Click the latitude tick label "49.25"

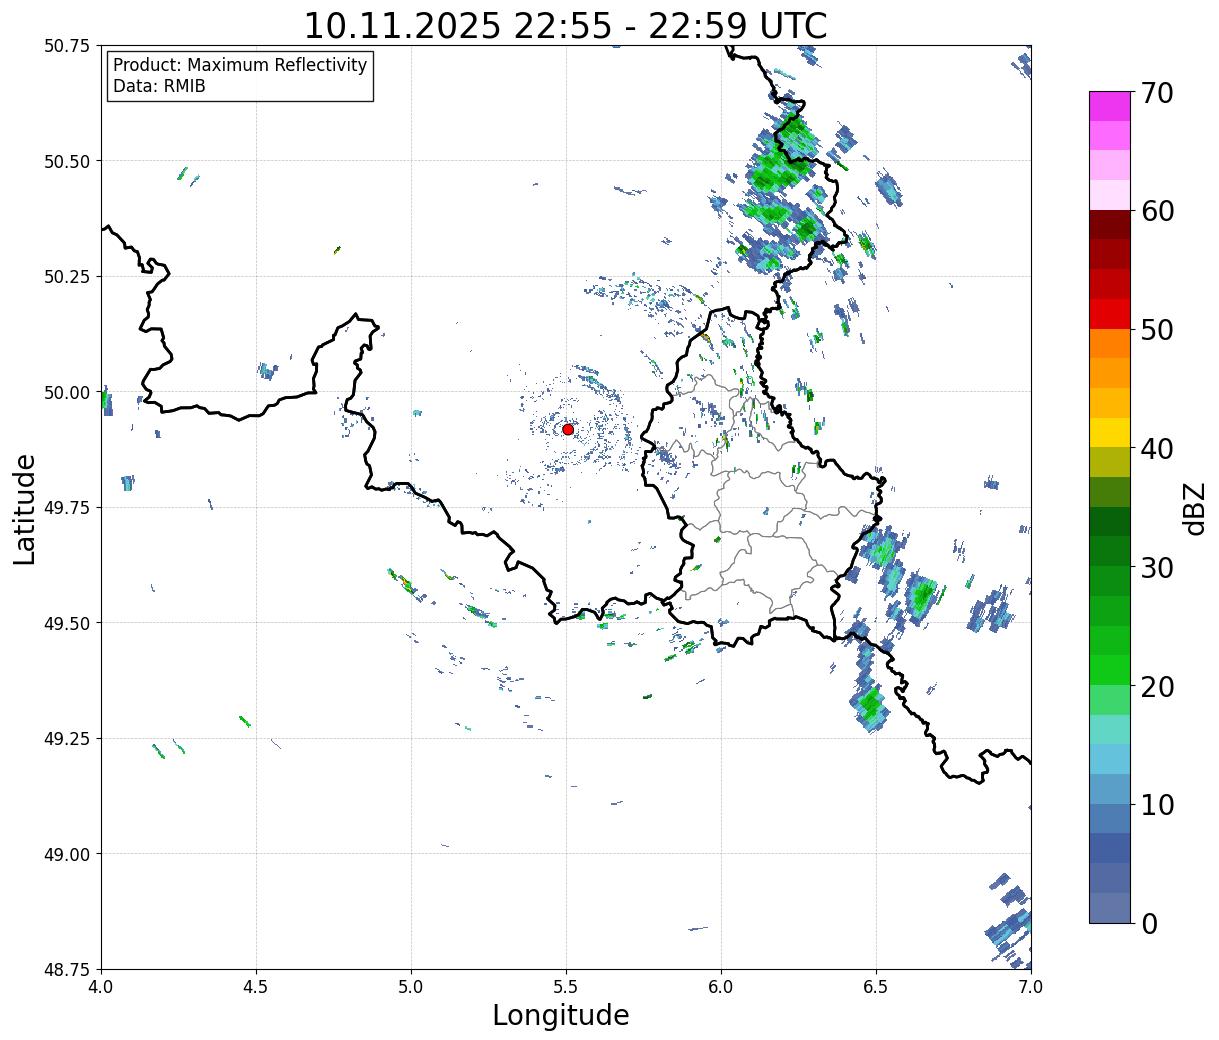click(67, 739)
